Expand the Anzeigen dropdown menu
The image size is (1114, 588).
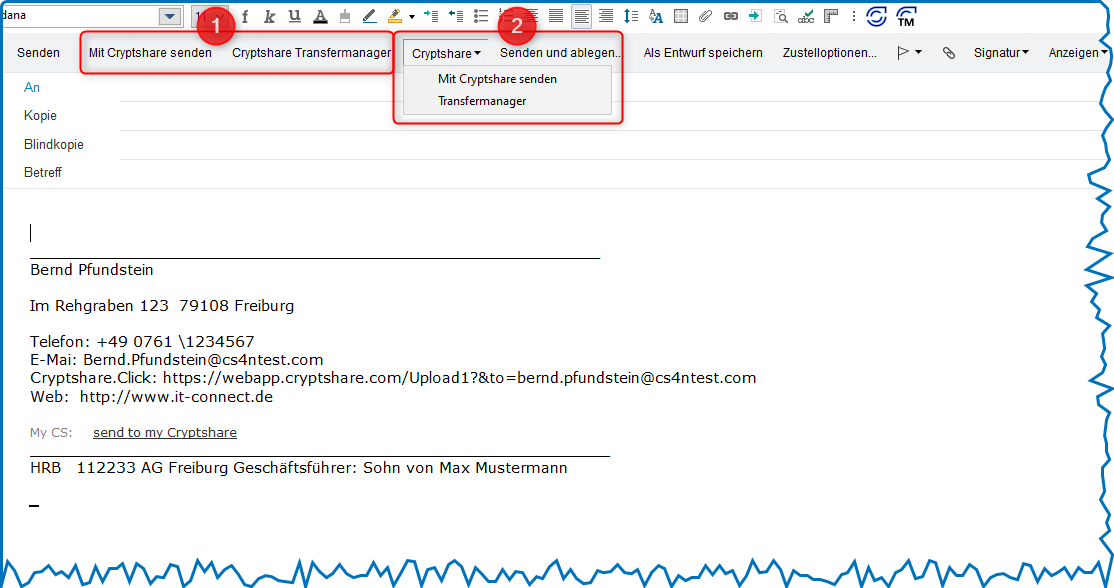[1078, 53]
